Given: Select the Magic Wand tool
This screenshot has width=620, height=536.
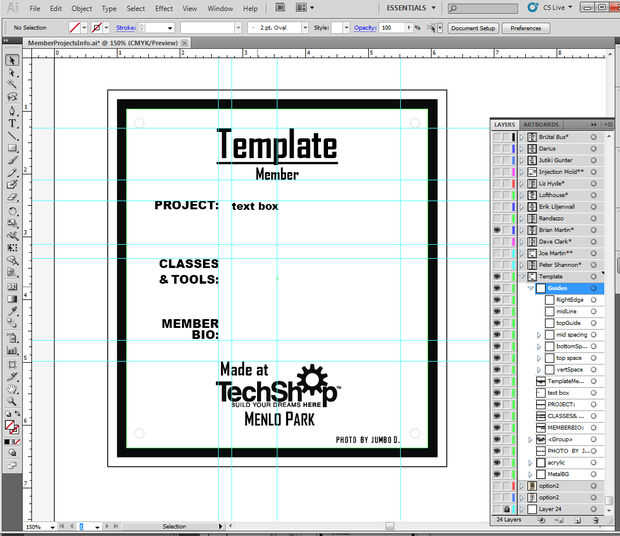Looking at the screenshot, I should click(x=12, y=85).
